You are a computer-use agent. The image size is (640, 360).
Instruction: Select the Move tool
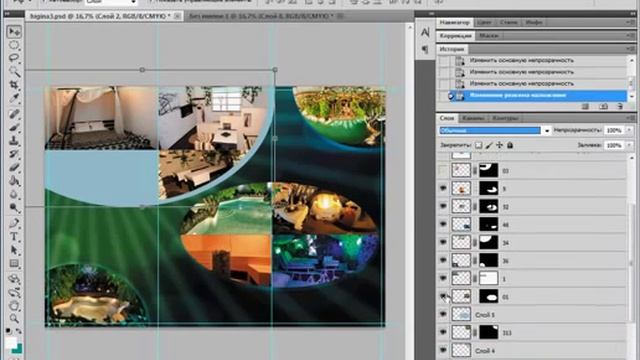coord(14,31)
